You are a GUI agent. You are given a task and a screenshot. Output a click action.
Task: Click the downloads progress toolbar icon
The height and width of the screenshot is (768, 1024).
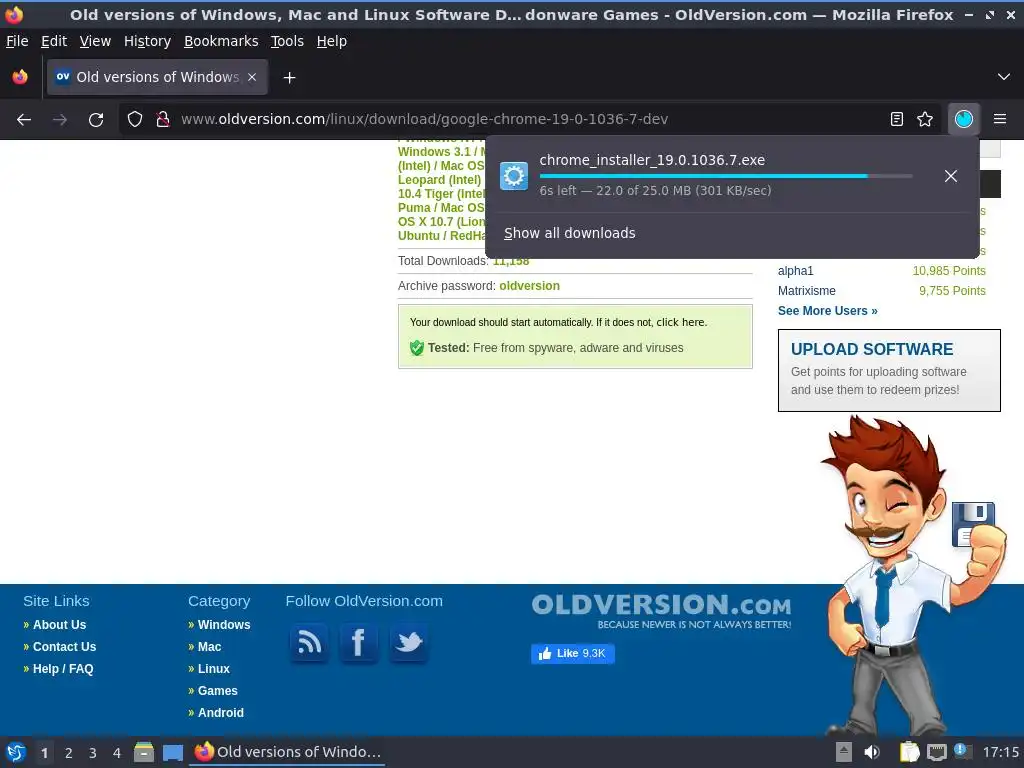(963, 119)
